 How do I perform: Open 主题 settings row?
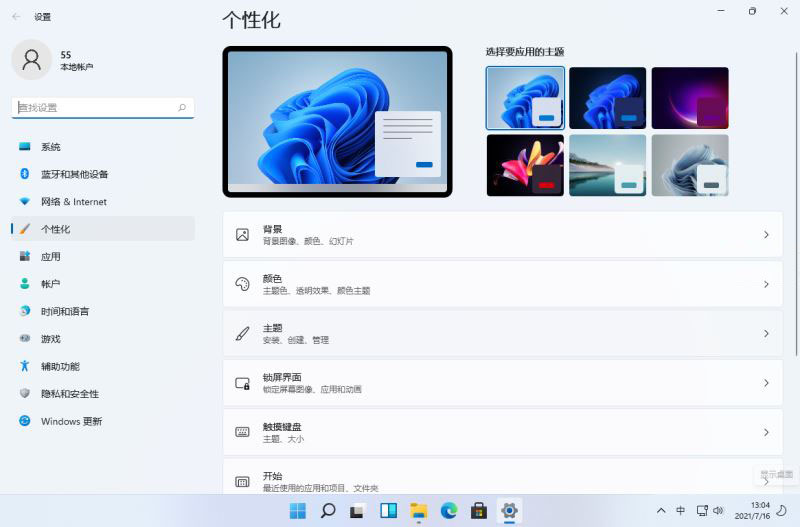pos(503,334)
